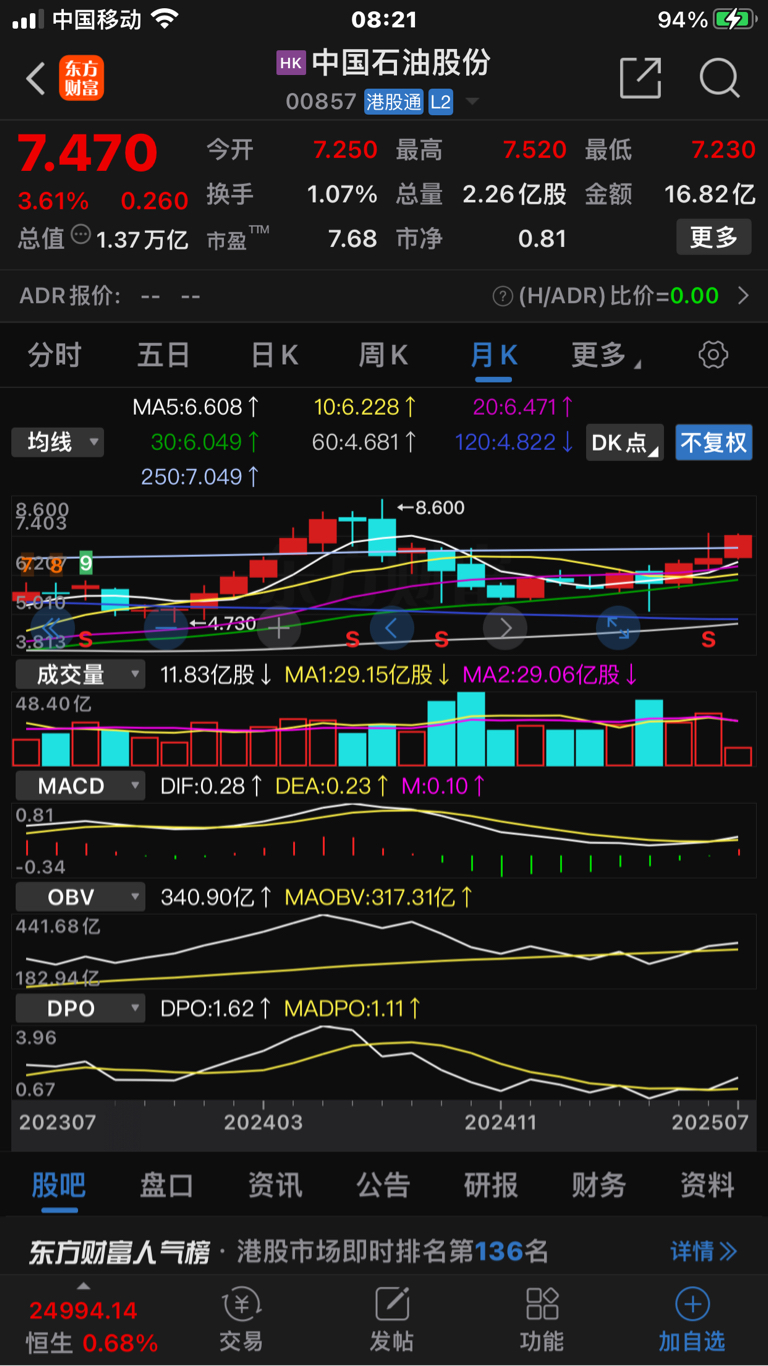Screen dimensions: 768x1366
Task: Tap the 中国石油股份 stock title
Action: [400, 63]
